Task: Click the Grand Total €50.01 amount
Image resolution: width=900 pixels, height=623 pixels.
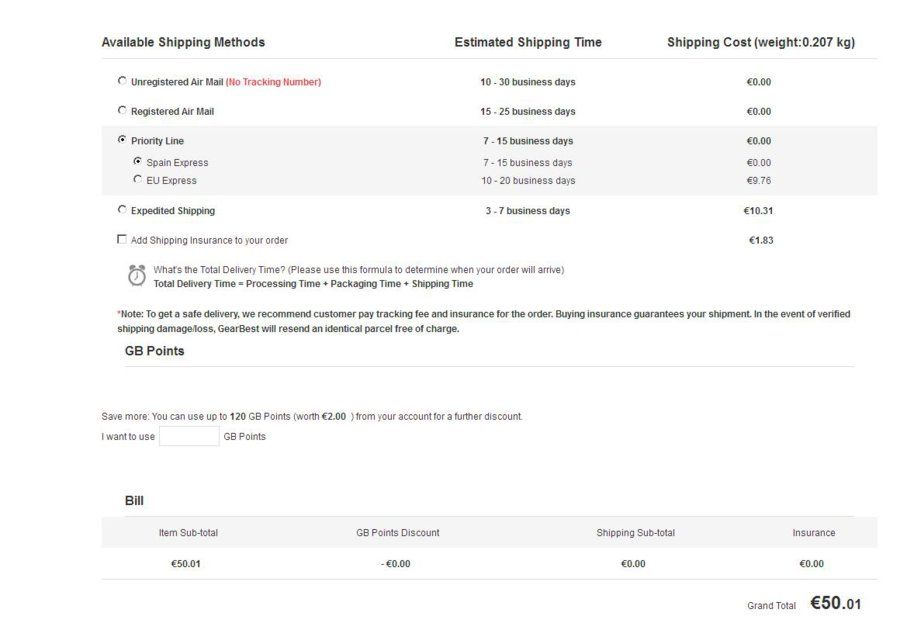Action: click(x=836, y=603)
